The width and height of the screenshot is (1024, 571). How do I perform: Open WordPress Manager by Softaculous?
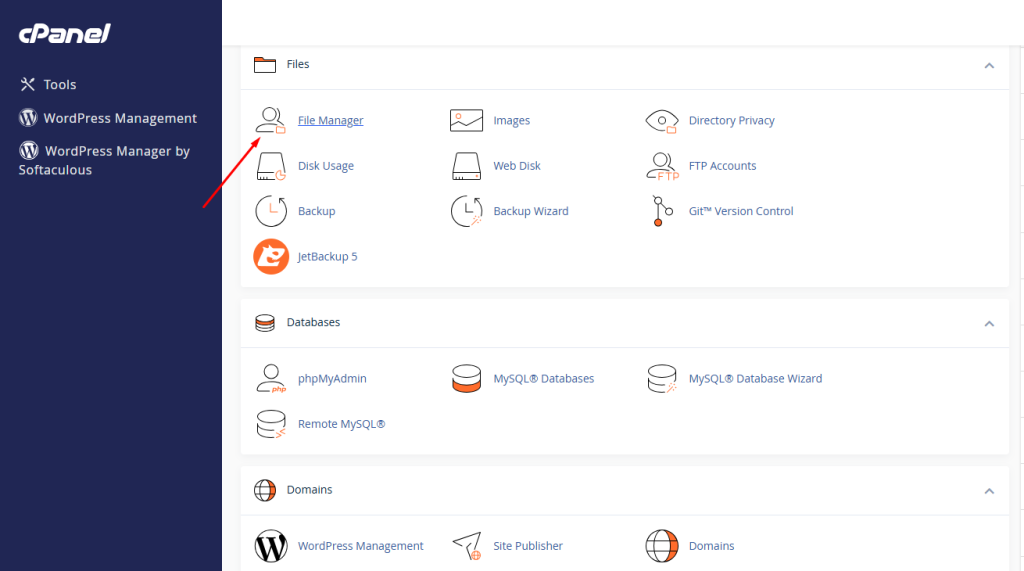click(x=104, y=160)
